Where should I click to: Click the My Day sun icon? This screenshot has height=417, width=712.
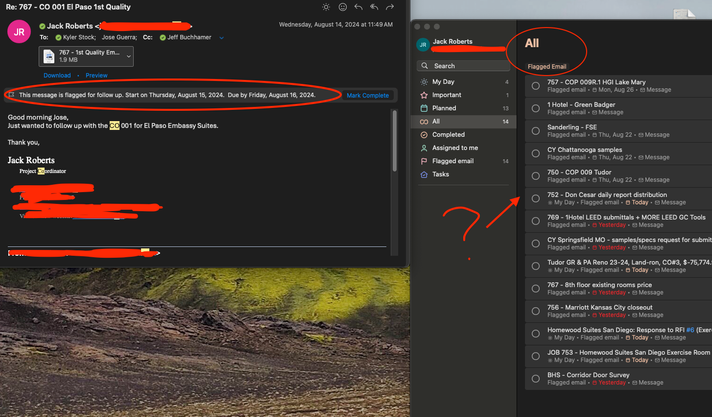coord(424,82)
